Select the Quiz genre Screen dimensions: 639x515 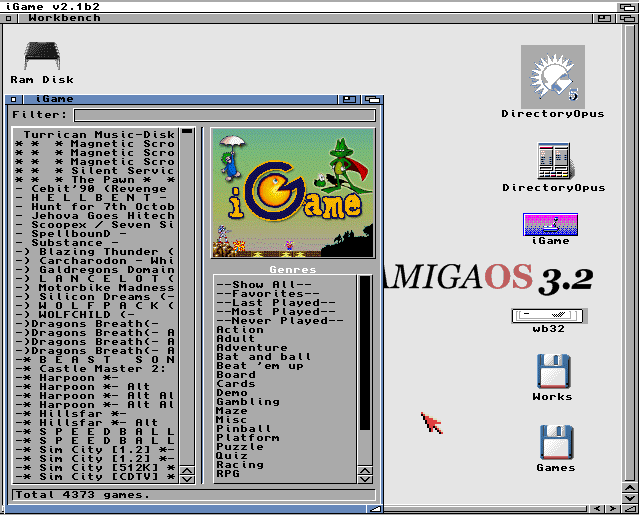coord(232,455)
